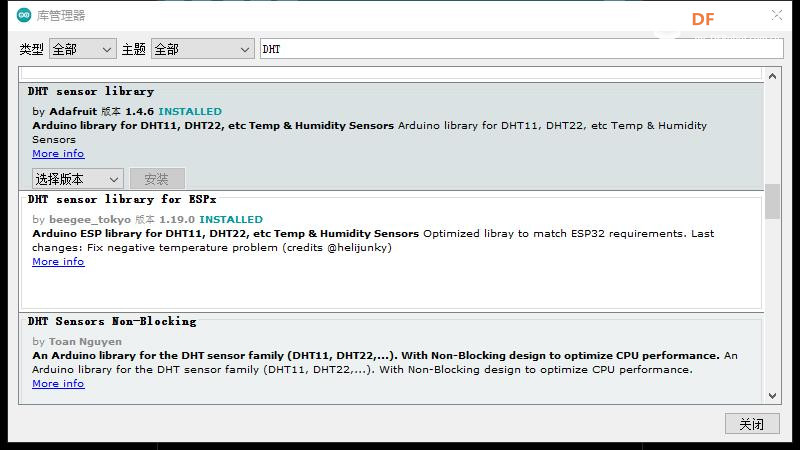Image resolution: width=800 pixels, height=450 pixels.
Task: Select the Adafruit DHT sensor library title
Action: tap(91, 92)
